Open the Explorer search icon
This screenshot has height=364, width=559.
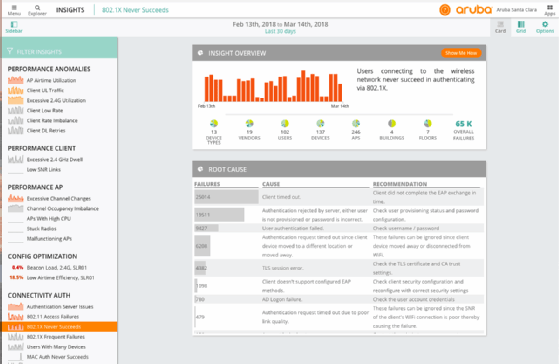37,7
